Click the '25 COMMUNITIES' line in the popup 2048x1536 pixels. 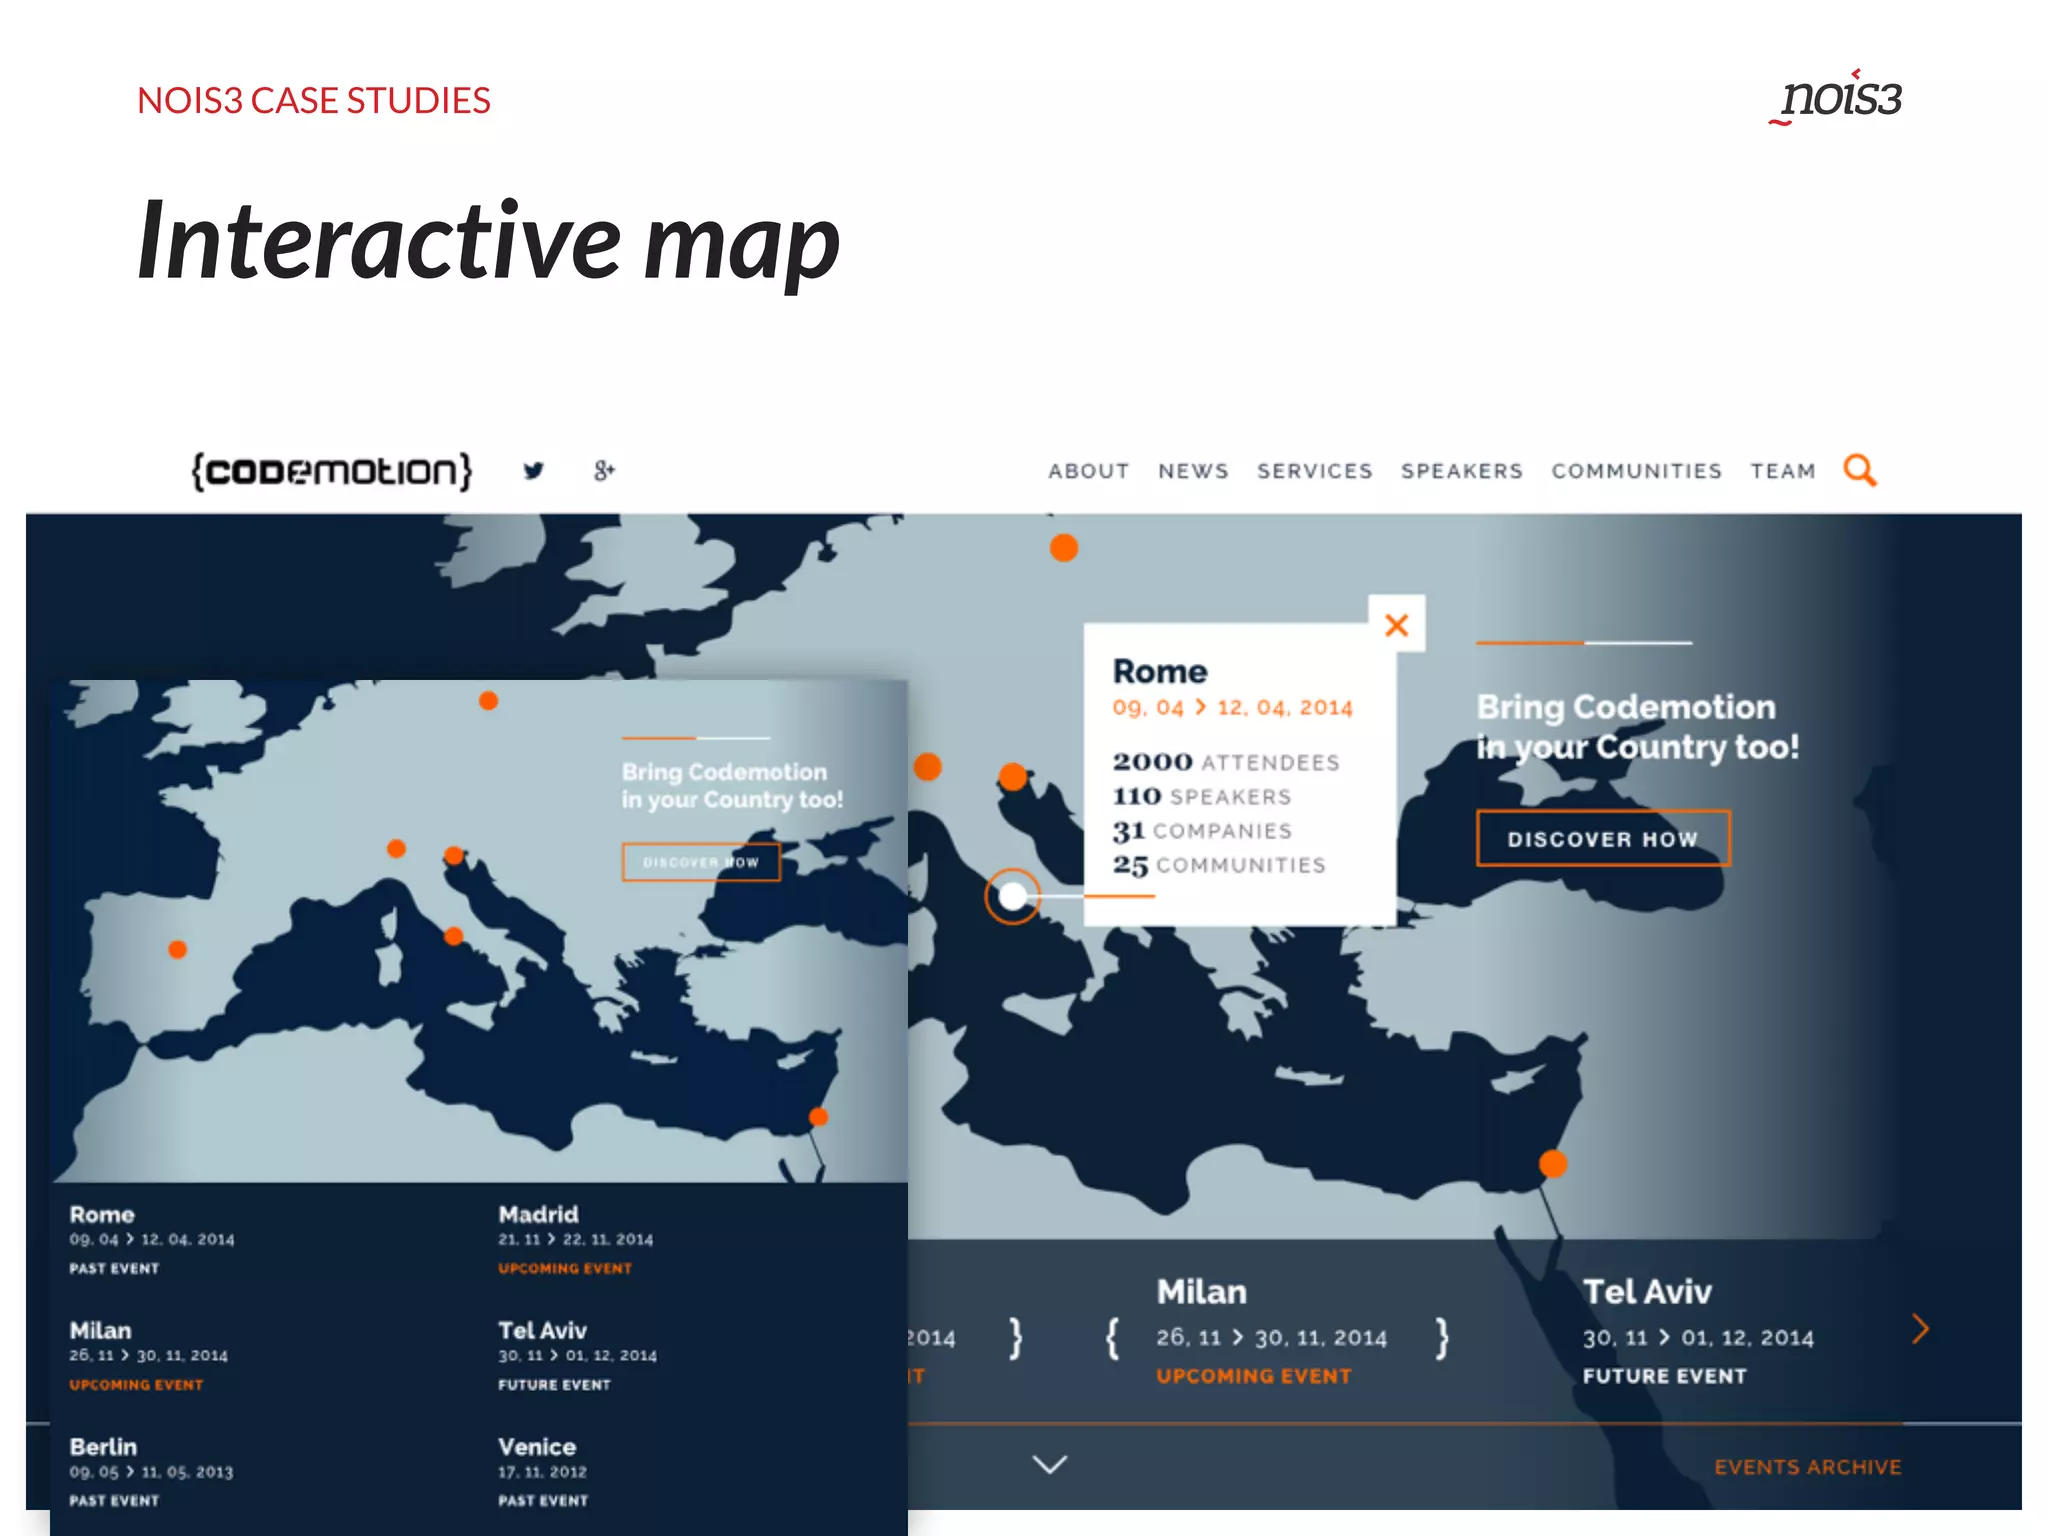[1219, 864]
